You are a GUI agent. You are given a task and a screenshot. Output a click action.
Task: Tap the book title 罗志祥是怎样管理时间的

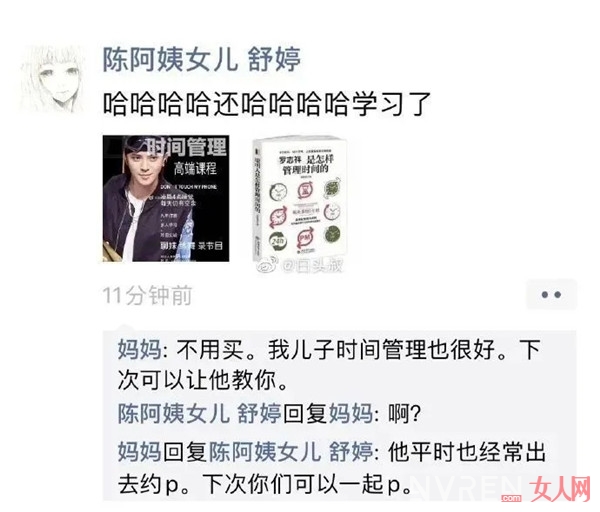(306, 165)
